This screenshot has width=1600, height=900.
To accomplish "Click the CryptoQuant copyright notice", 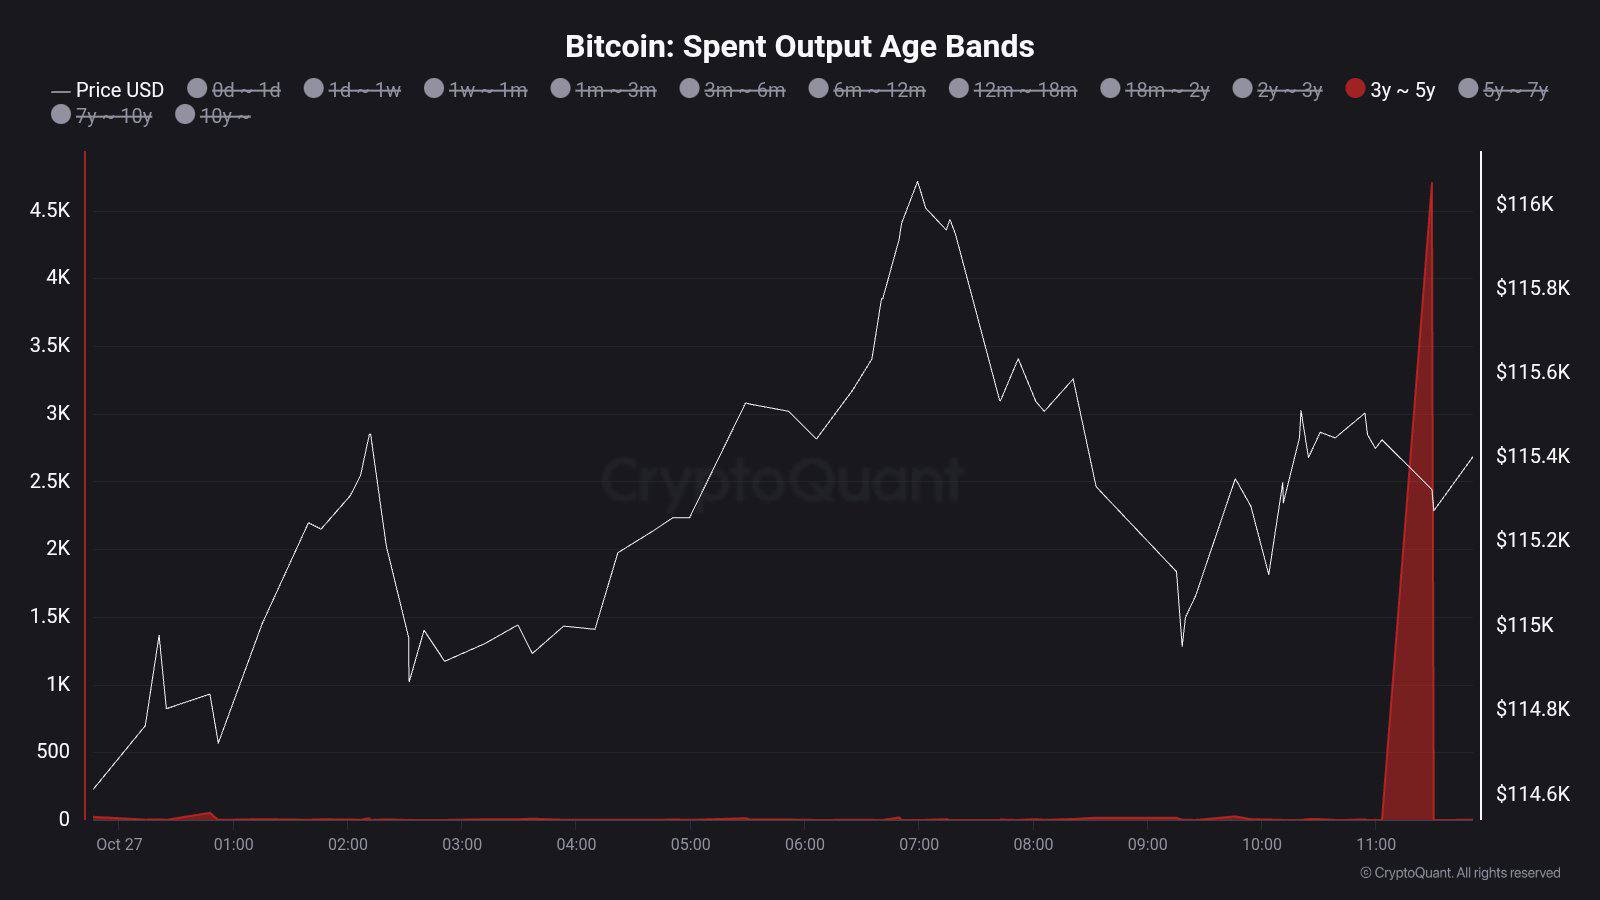I will pos(1459,873).
